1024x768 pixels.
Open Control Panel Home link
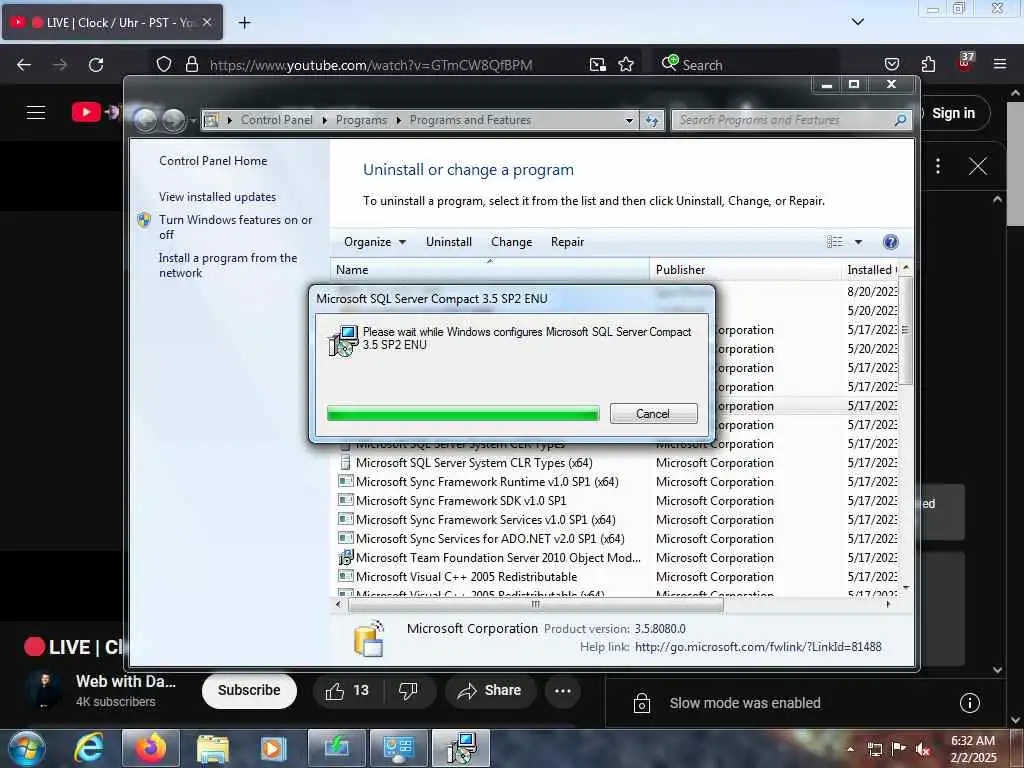coord(213,161)
